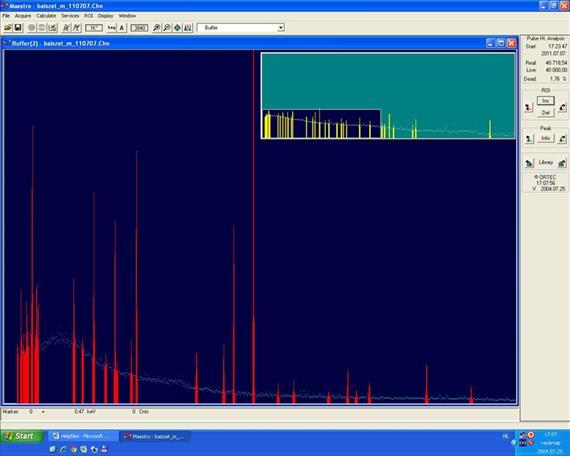Click the zoom in magnifier icon

(156, 28)
